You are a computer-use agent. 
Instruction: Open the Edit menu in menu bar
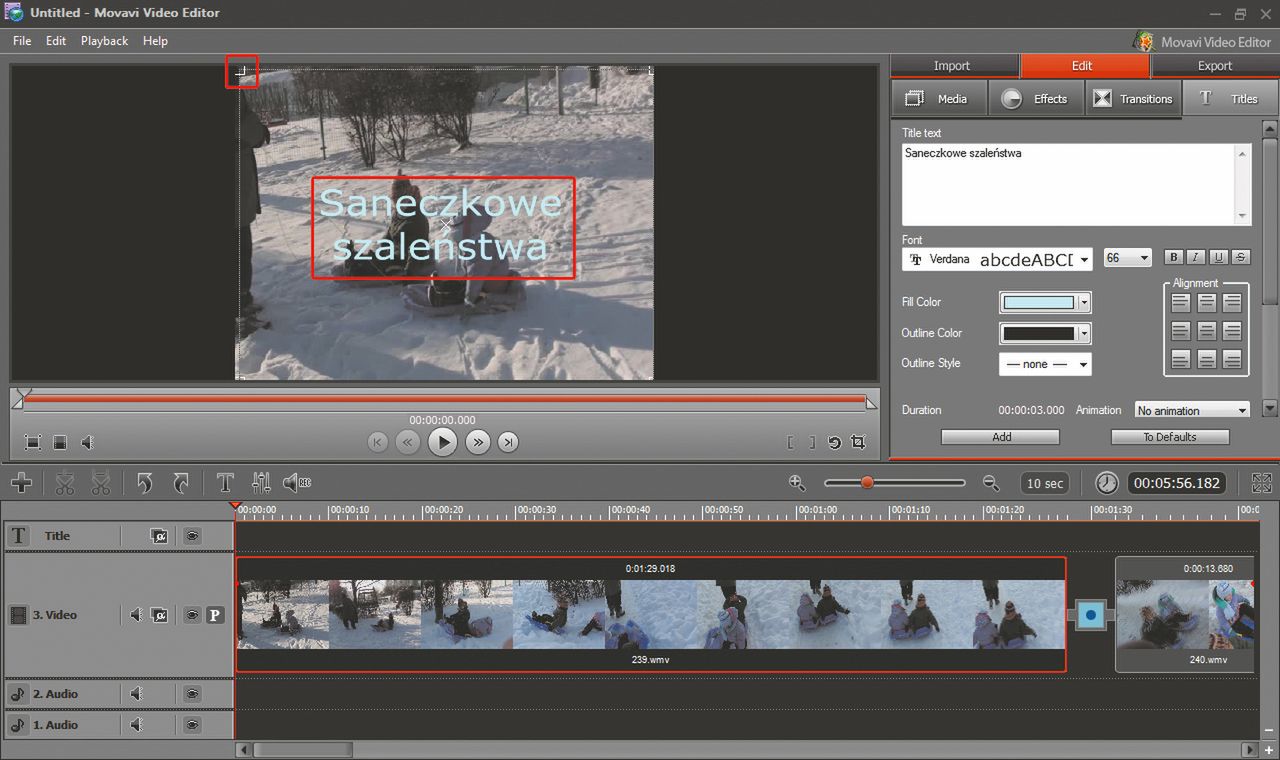(x=56, y=41)
